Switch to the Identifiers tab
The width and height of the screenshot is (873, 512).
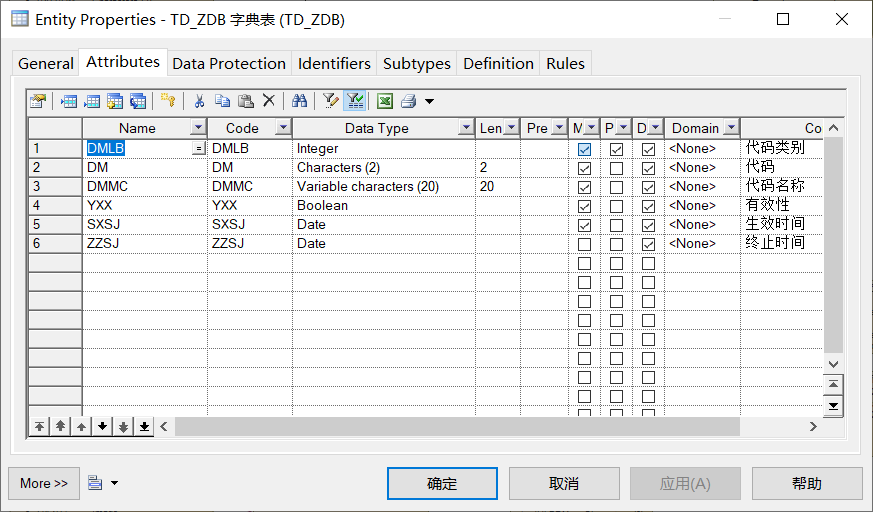tap(334, 63)
